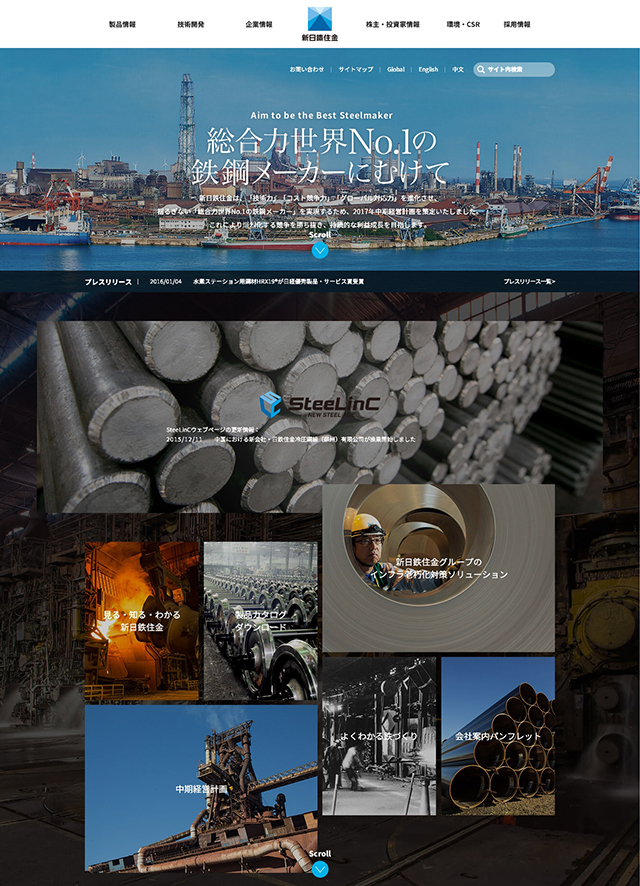This screenshot has width=640, height=886.
Task: Switch to the 中文 version
Action: coord(458,70)
